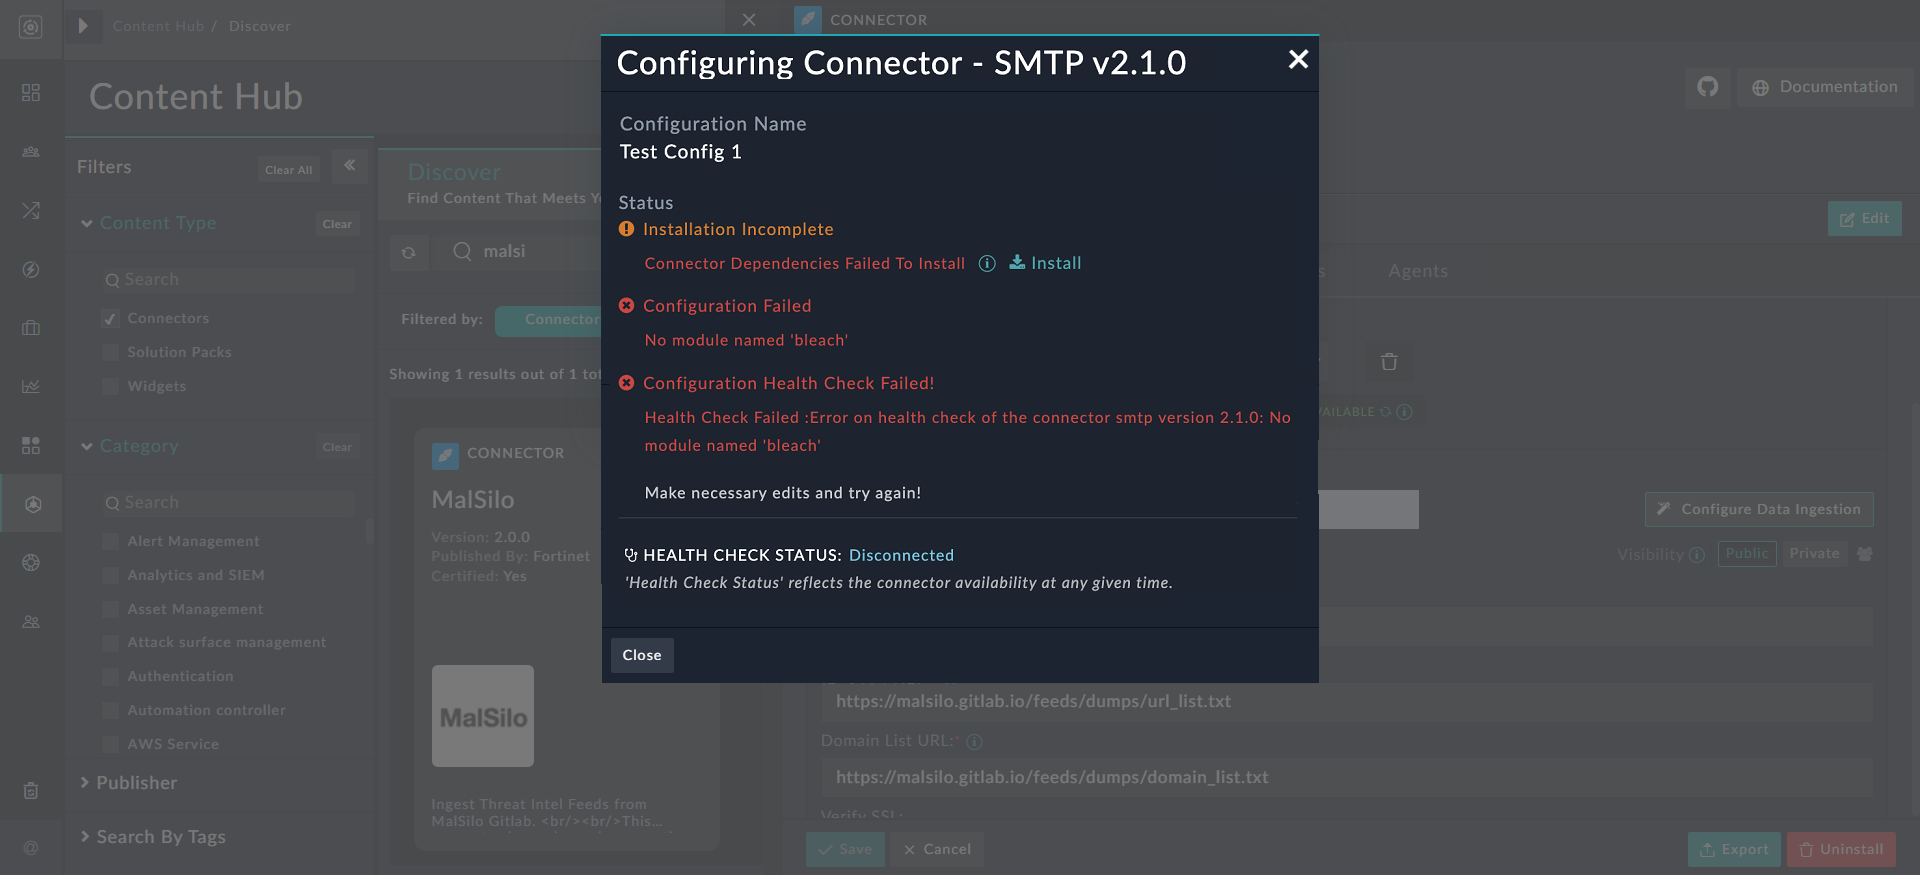The width and height of the screenshot is (1920, 875).
Task: Click the Domain List URL input field
Action: (1347, 778)
